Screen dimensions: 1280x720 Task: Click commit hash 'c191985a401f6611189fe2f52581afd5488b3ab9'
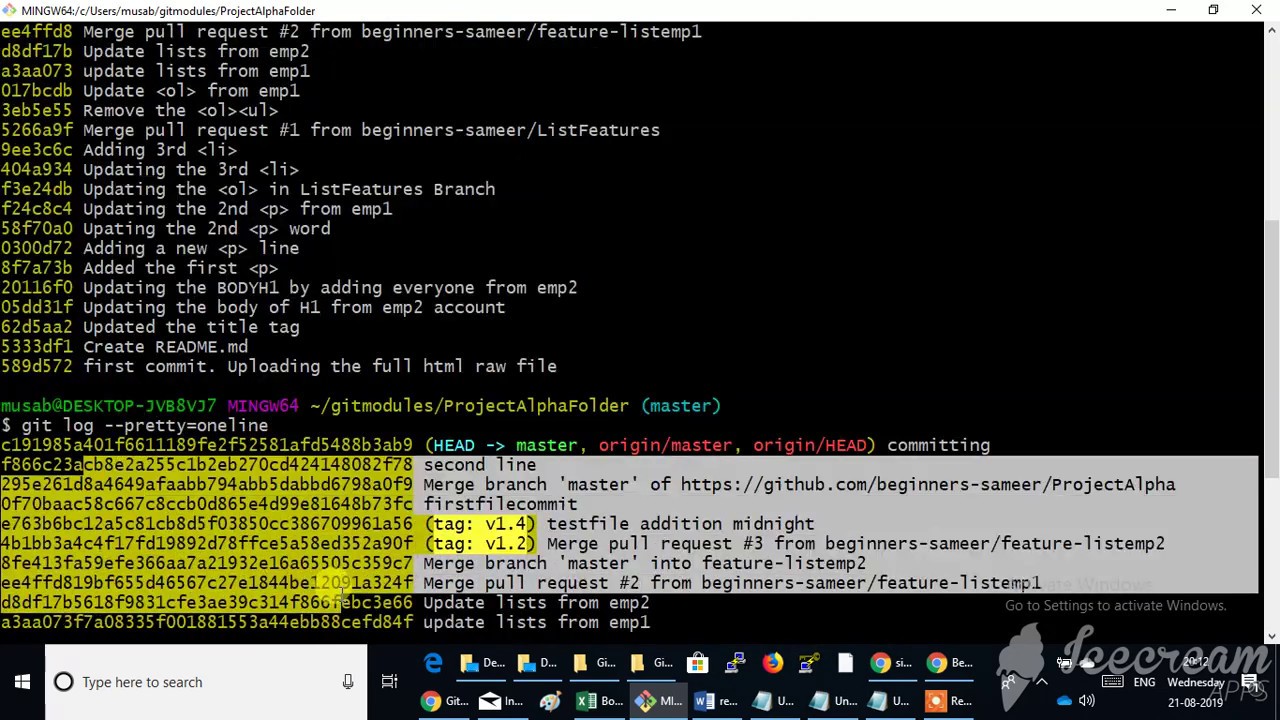pyautogui.click(x=206, y=445)
